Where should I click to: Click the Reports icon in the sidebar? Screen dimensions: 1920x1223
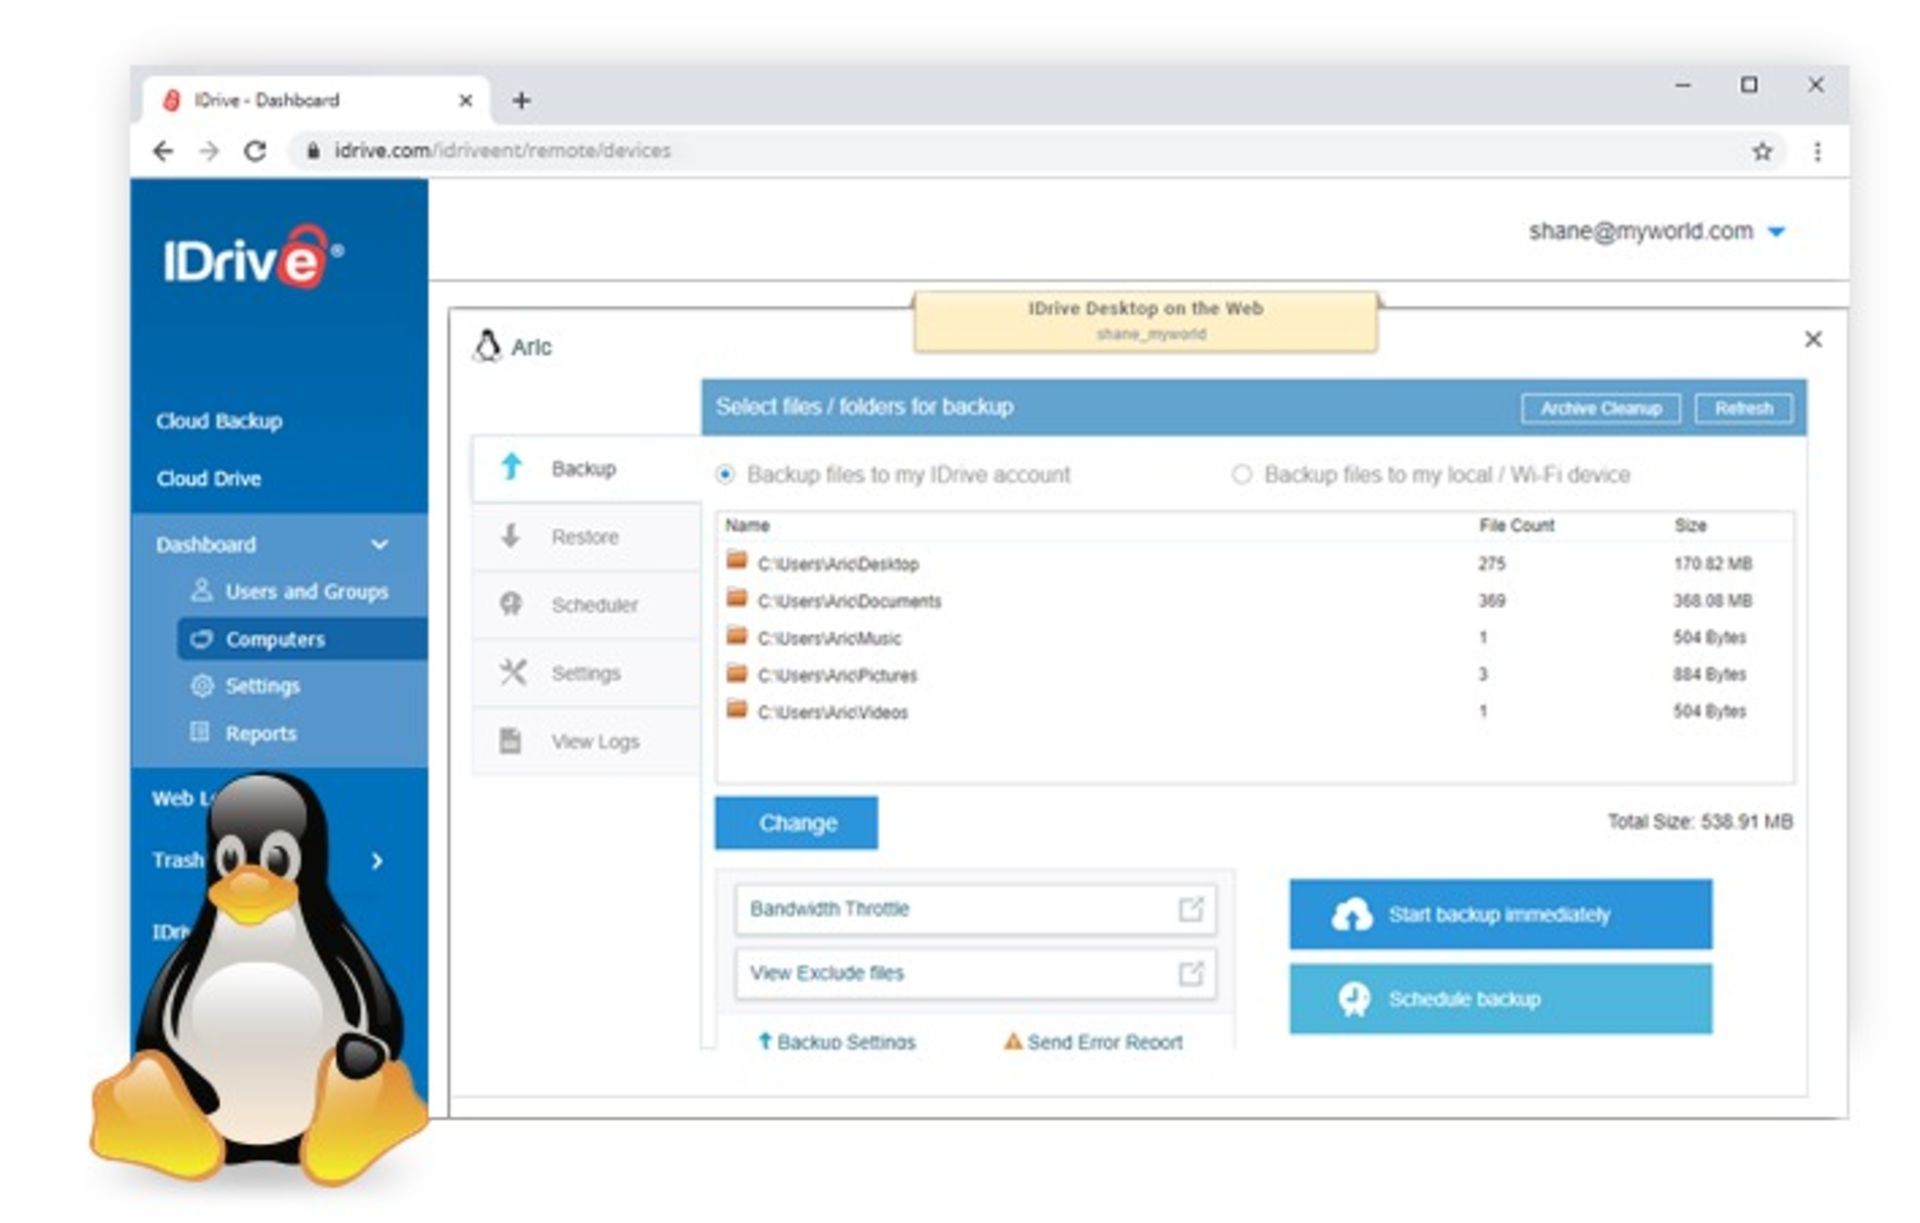[x=200, y=732]
